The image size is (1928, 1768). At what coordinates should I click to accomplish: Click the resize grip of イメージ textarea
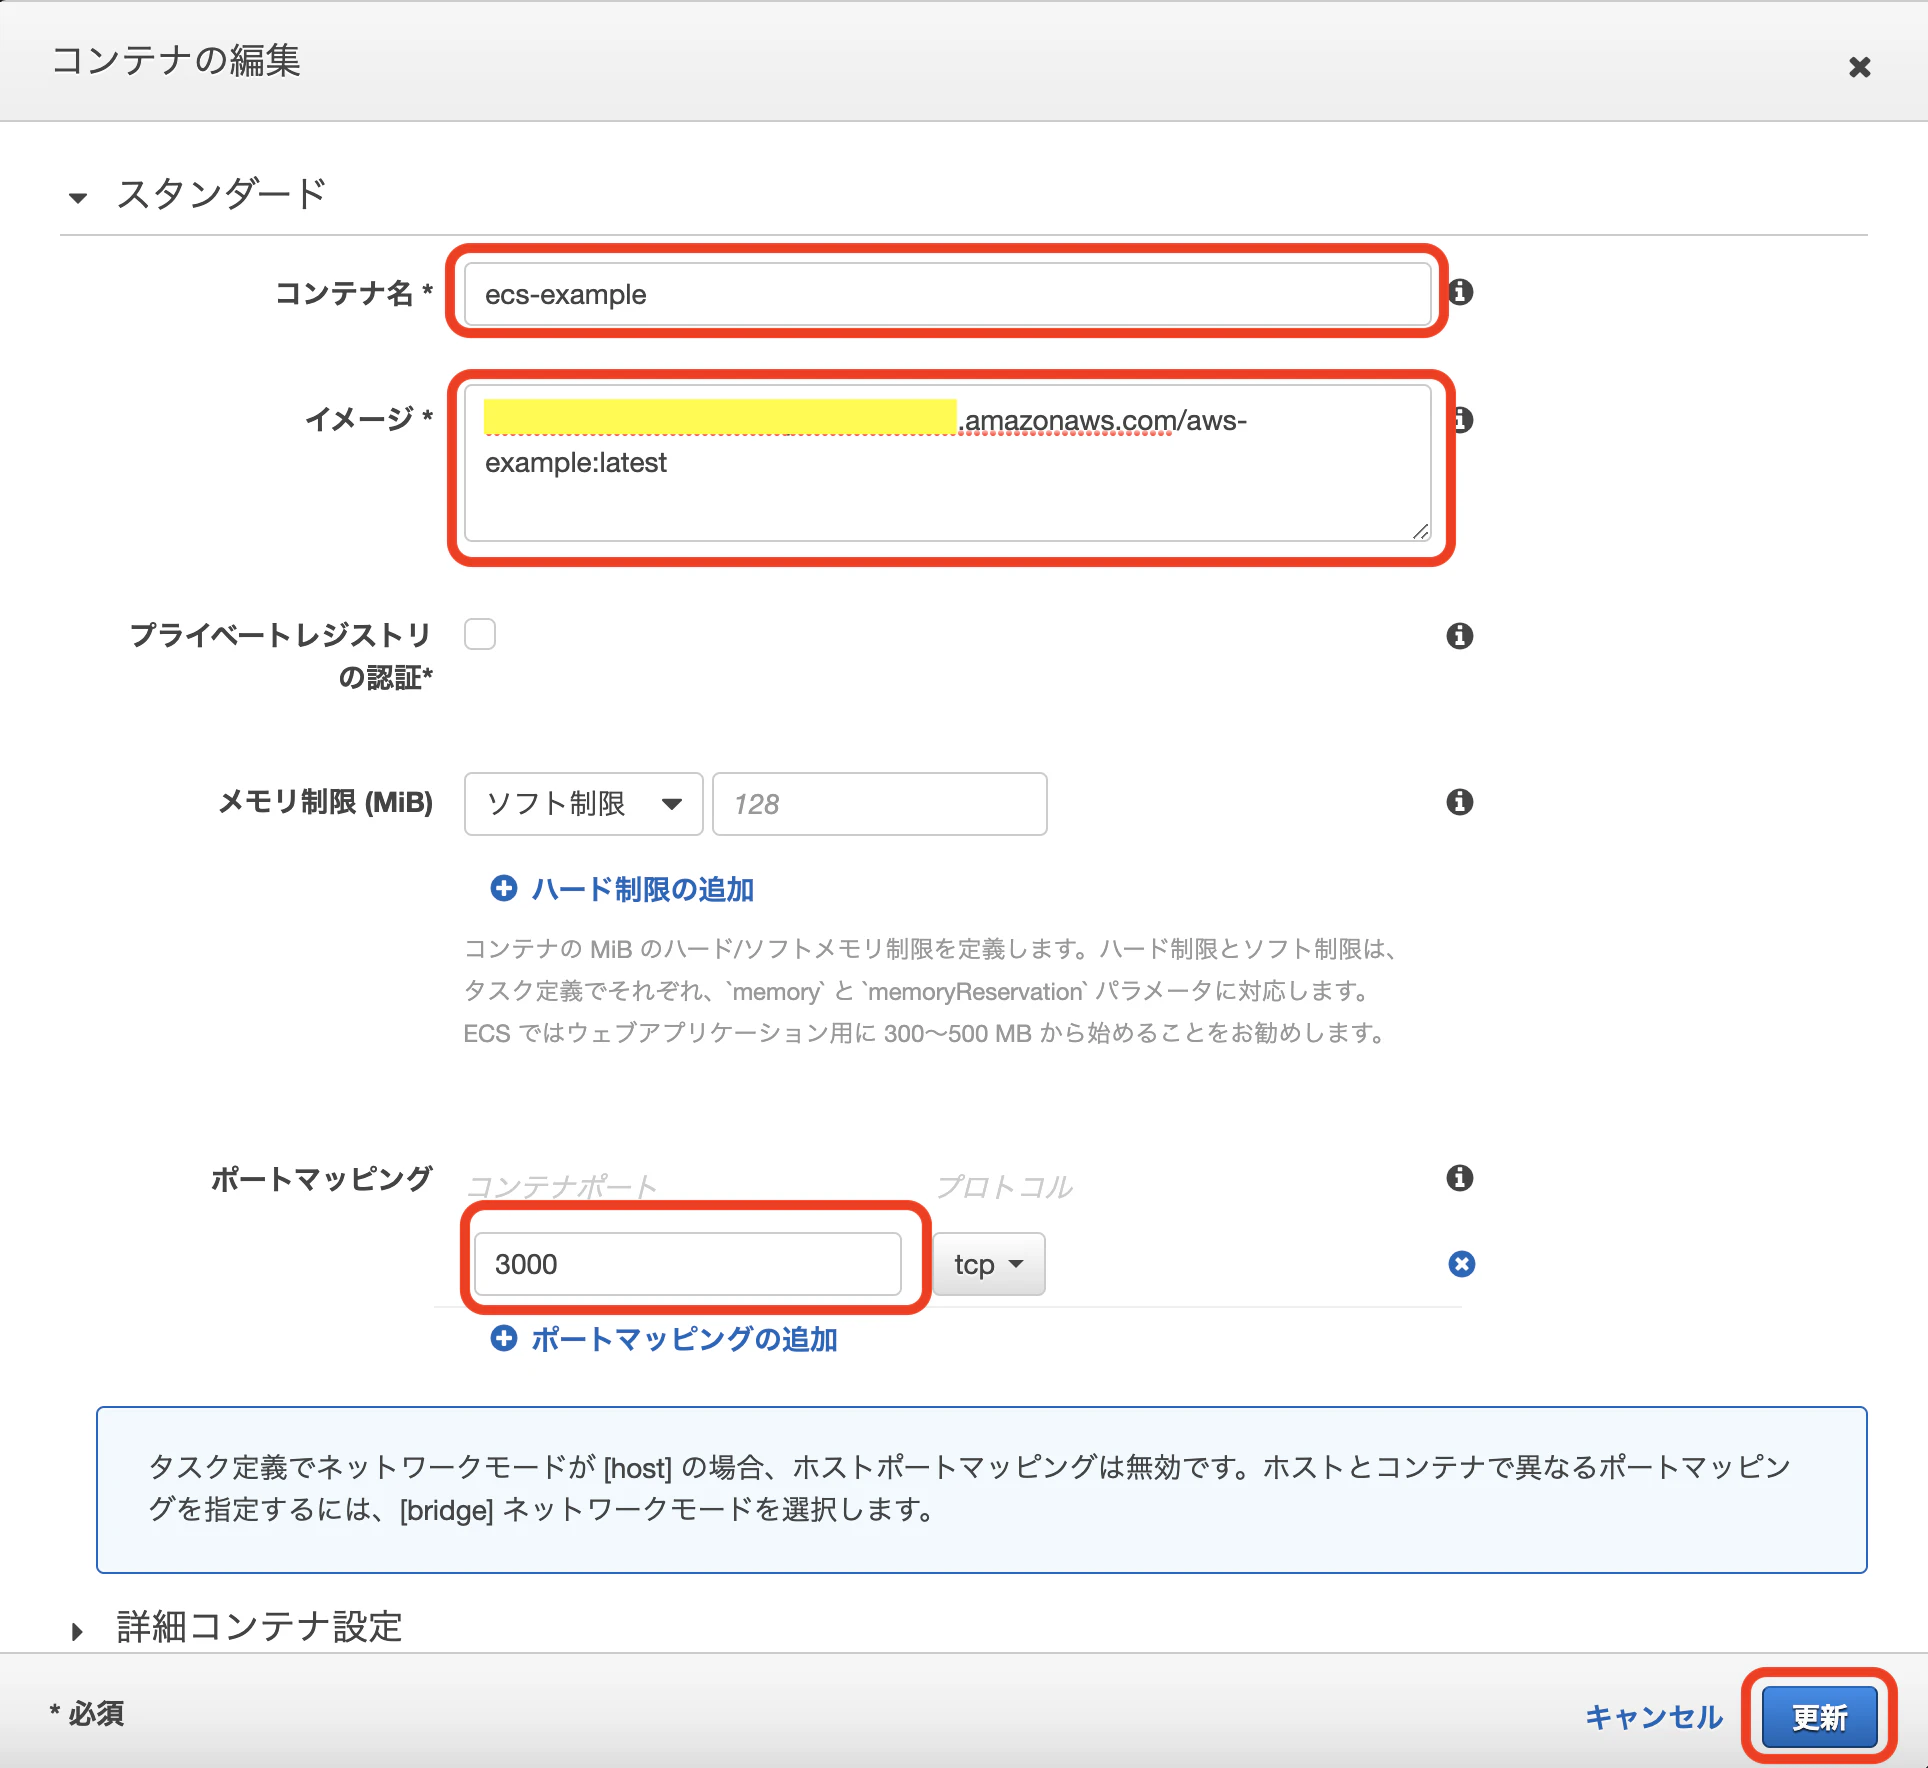(1421, 531)
